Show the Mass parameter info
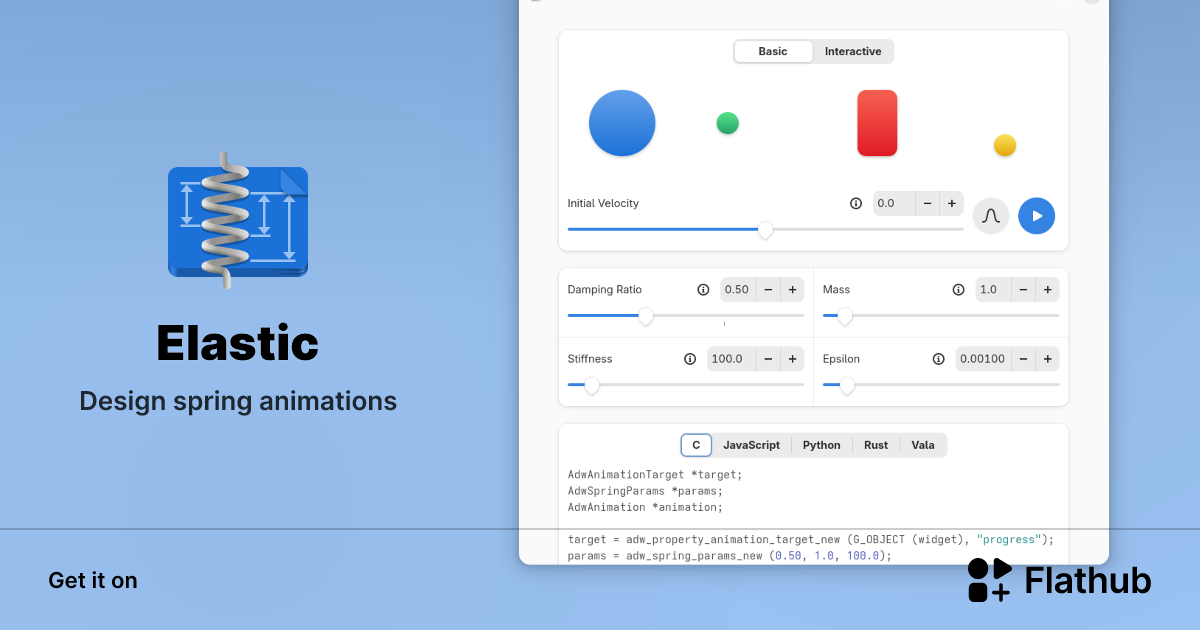1200x630 pixels. 958,289
